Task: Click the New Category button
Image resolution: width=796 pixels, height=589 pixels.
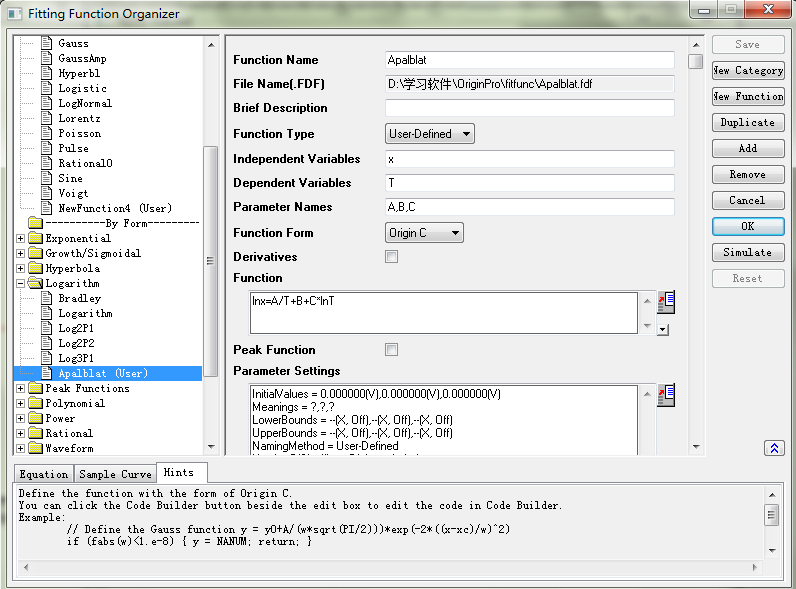Action: tap(748, 70)
